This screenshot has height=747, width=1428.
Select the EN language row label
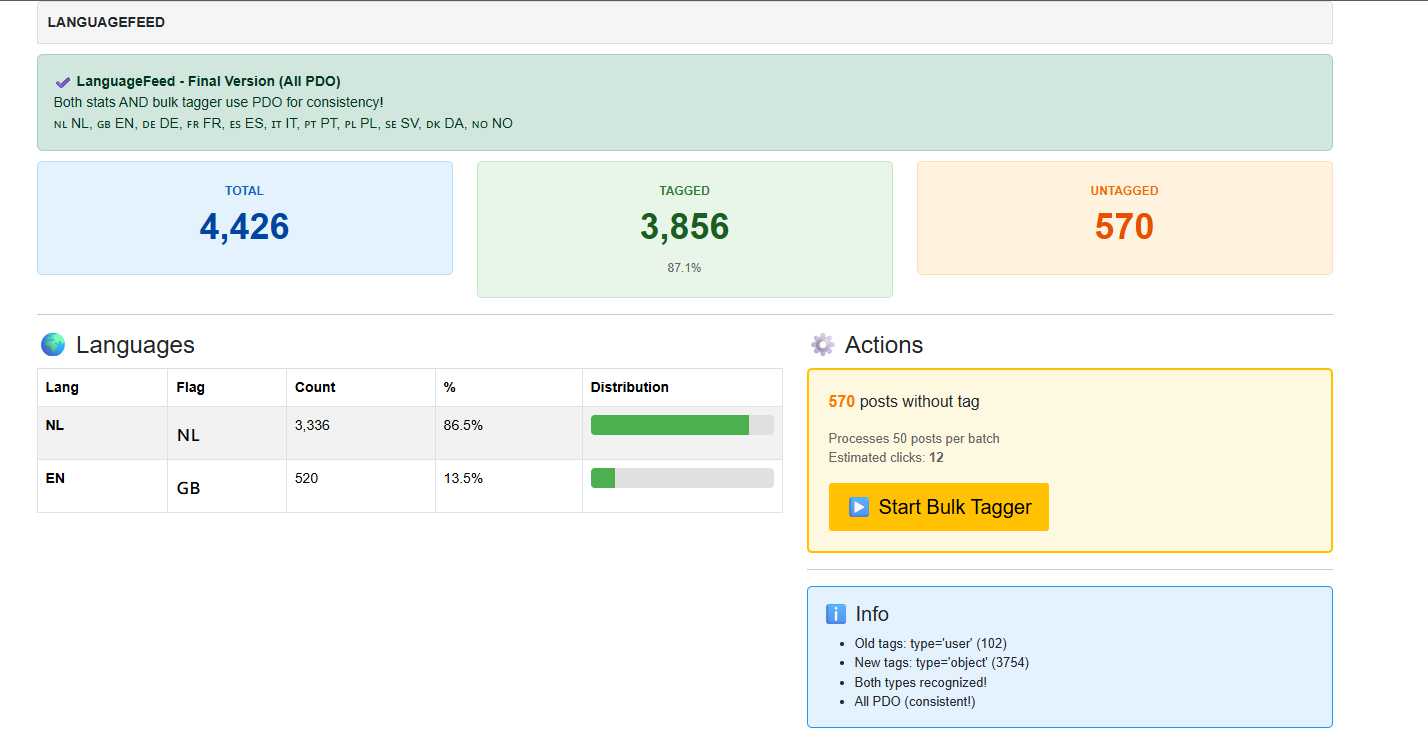[55, 478]
